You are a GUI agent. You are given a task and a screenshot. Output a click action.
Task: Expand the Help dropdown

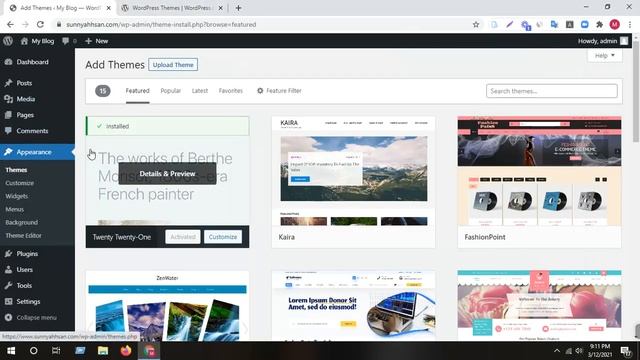(605, 56)
